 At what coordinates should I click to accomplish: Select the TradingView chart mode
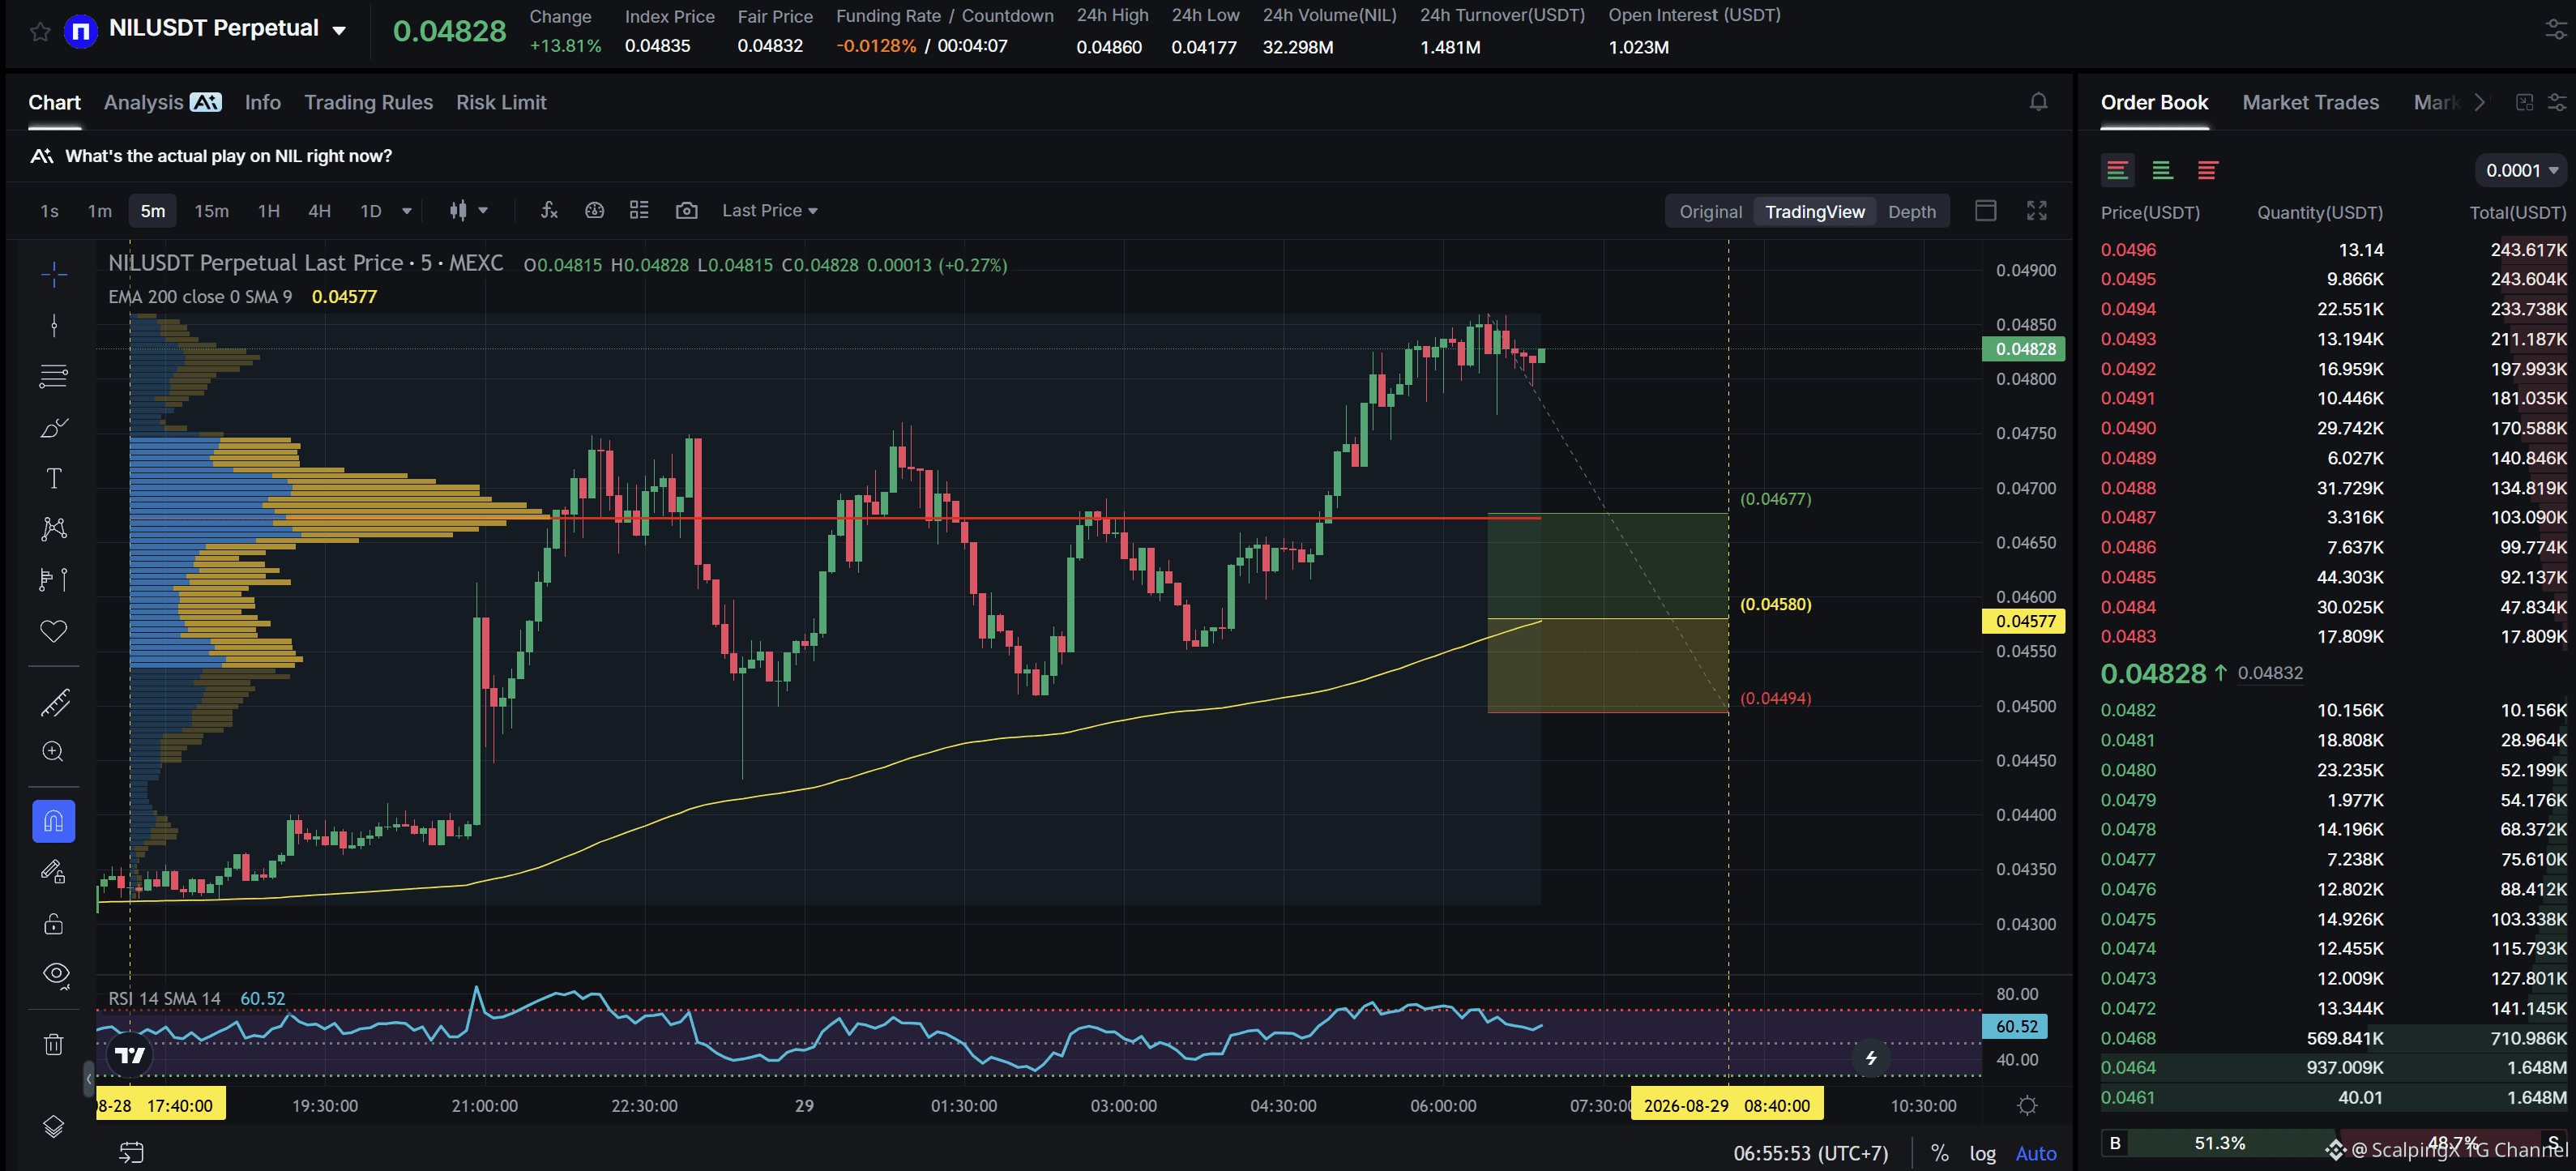tap(1814, 211)
